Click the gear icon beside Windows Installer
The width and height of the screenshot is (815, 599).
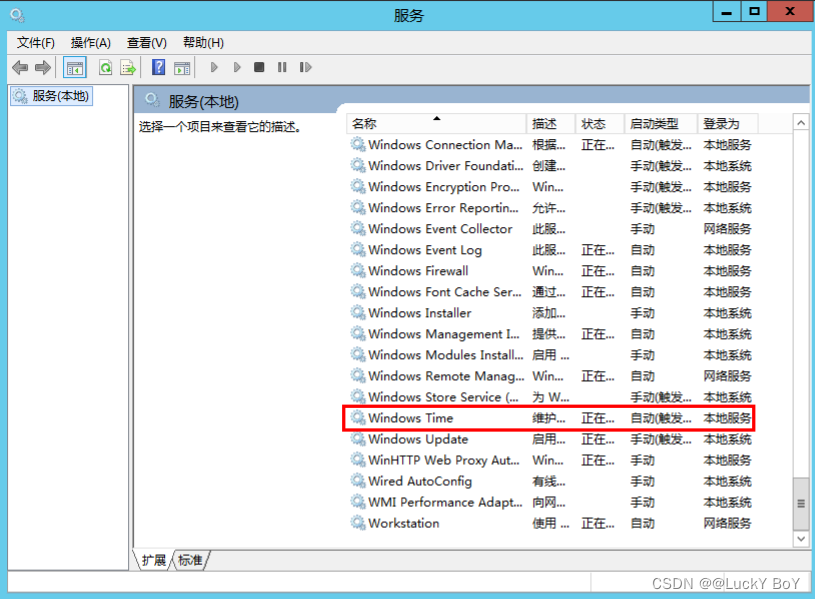(358, 312)
